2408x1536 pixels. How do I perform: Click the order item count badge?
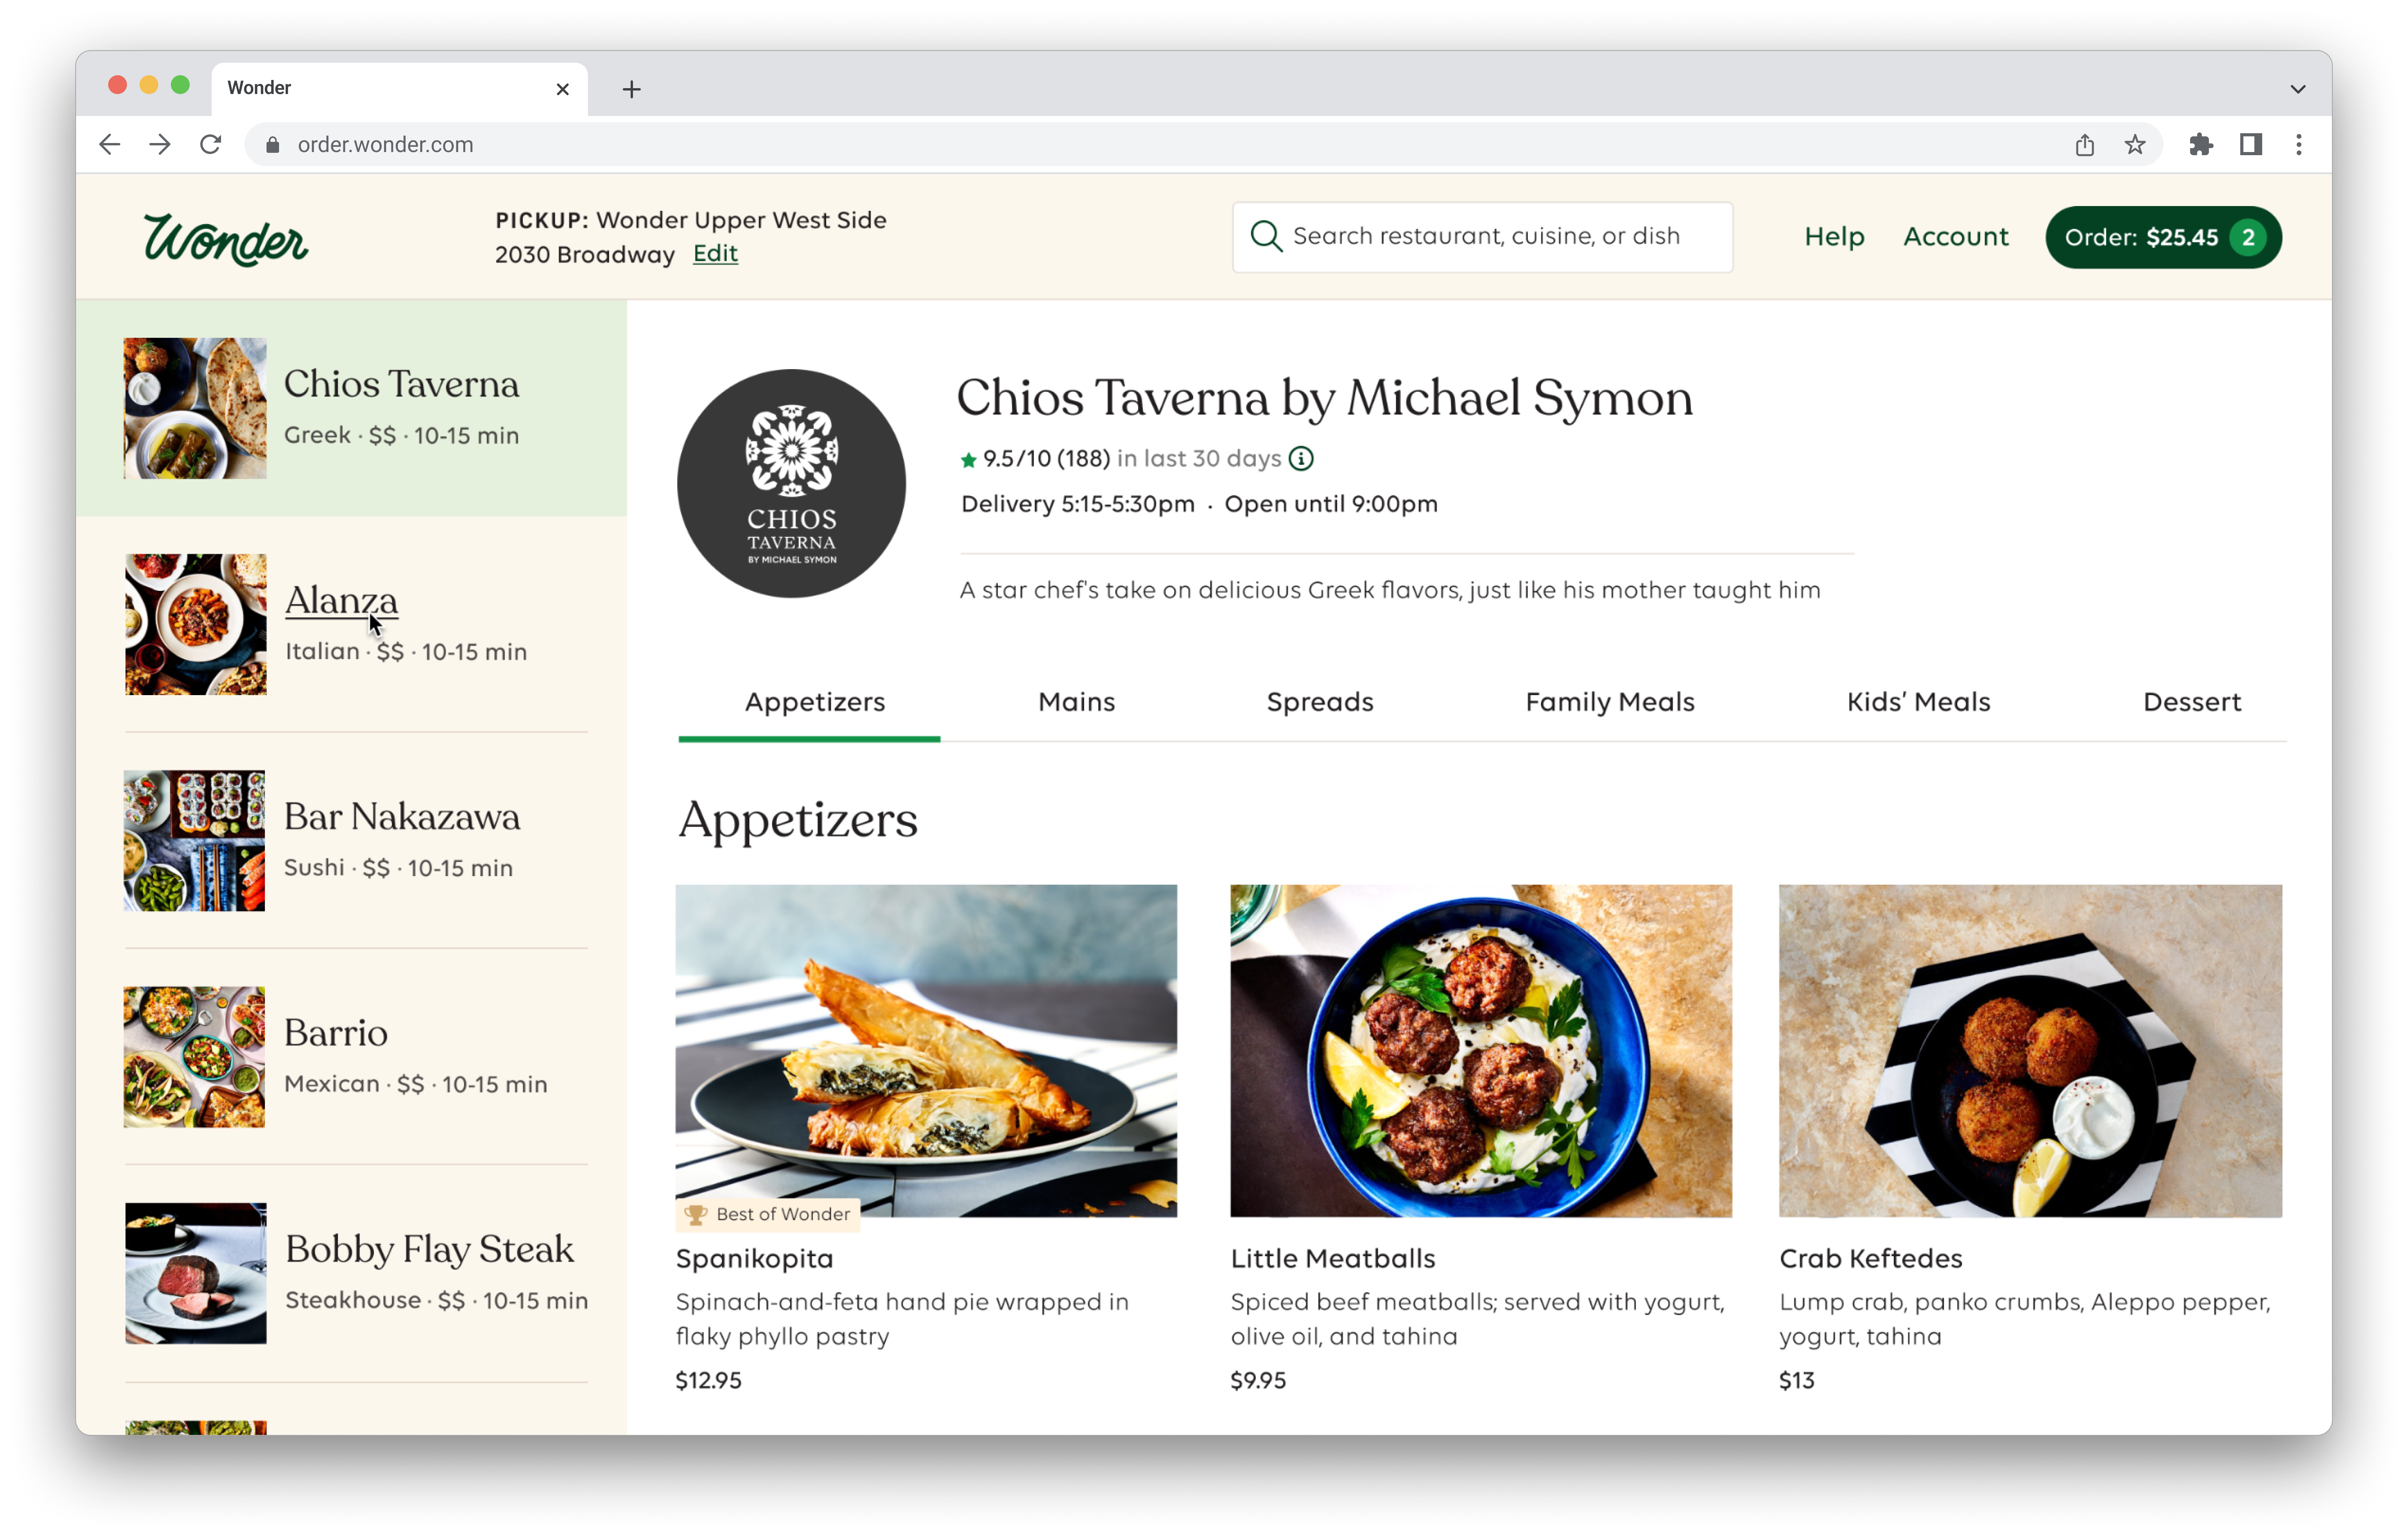tap(2248, 237)
